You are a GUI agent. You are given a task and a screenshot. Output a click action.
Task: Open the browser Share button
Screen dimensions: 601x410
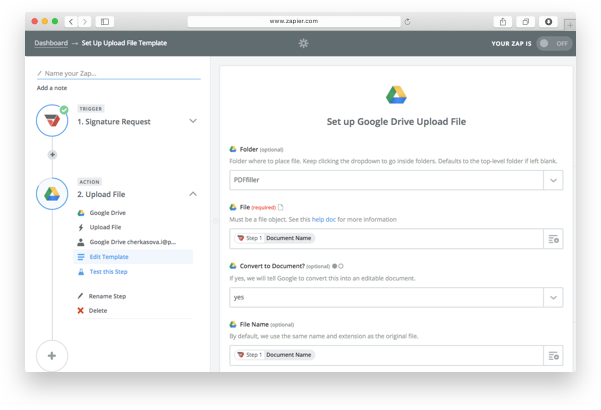point(503,22)
